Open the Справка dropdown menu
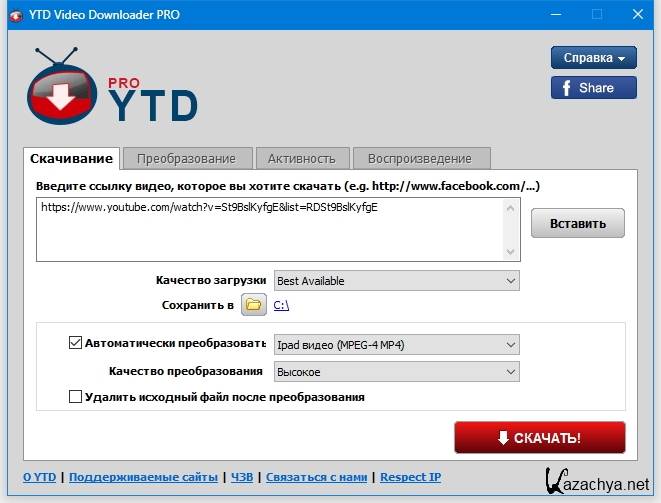Image resolution: width=661 pixels, height=503 pixels. click(593, 57)
